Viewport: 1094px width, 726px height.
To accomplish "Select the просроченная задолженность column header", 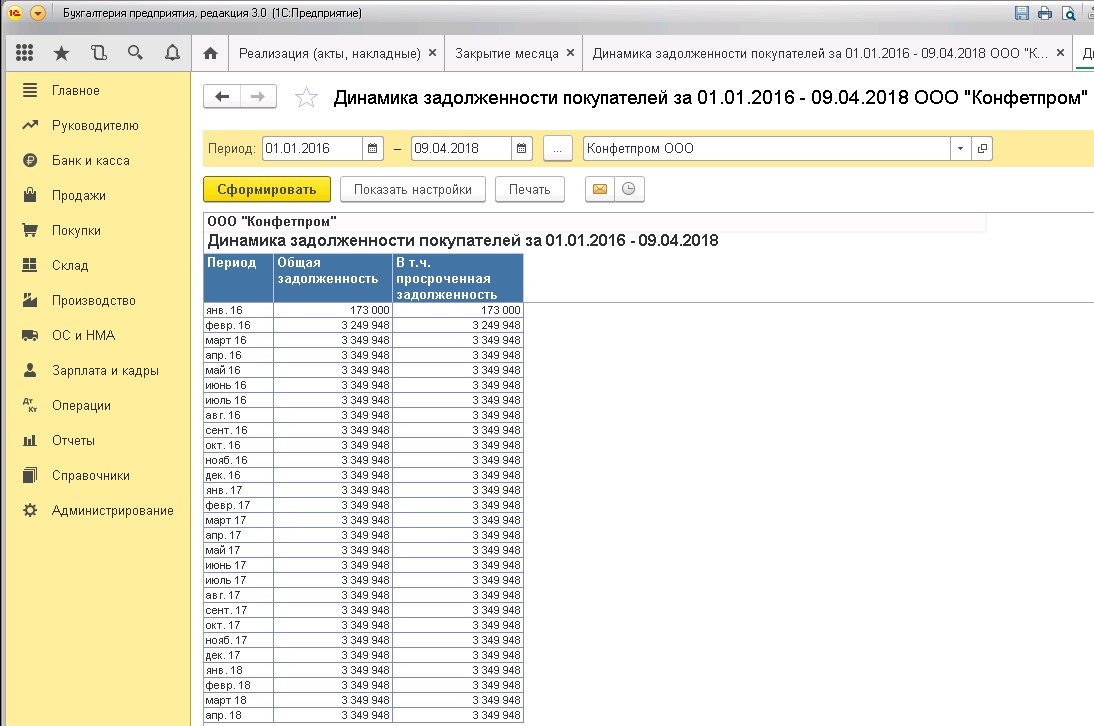I will click(458, 278).
